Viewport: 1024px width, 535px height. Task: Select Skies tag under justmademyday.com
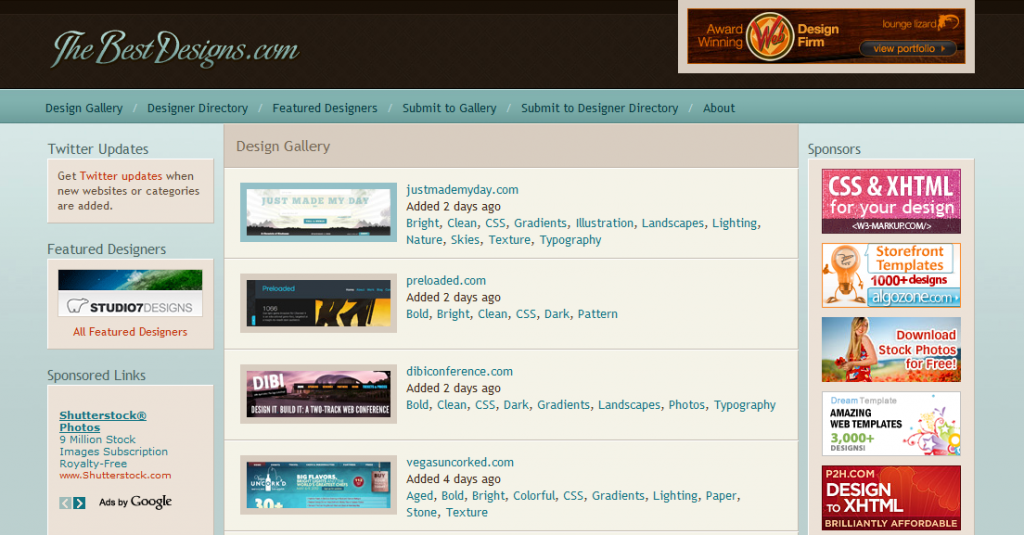[x=465, y=240]
